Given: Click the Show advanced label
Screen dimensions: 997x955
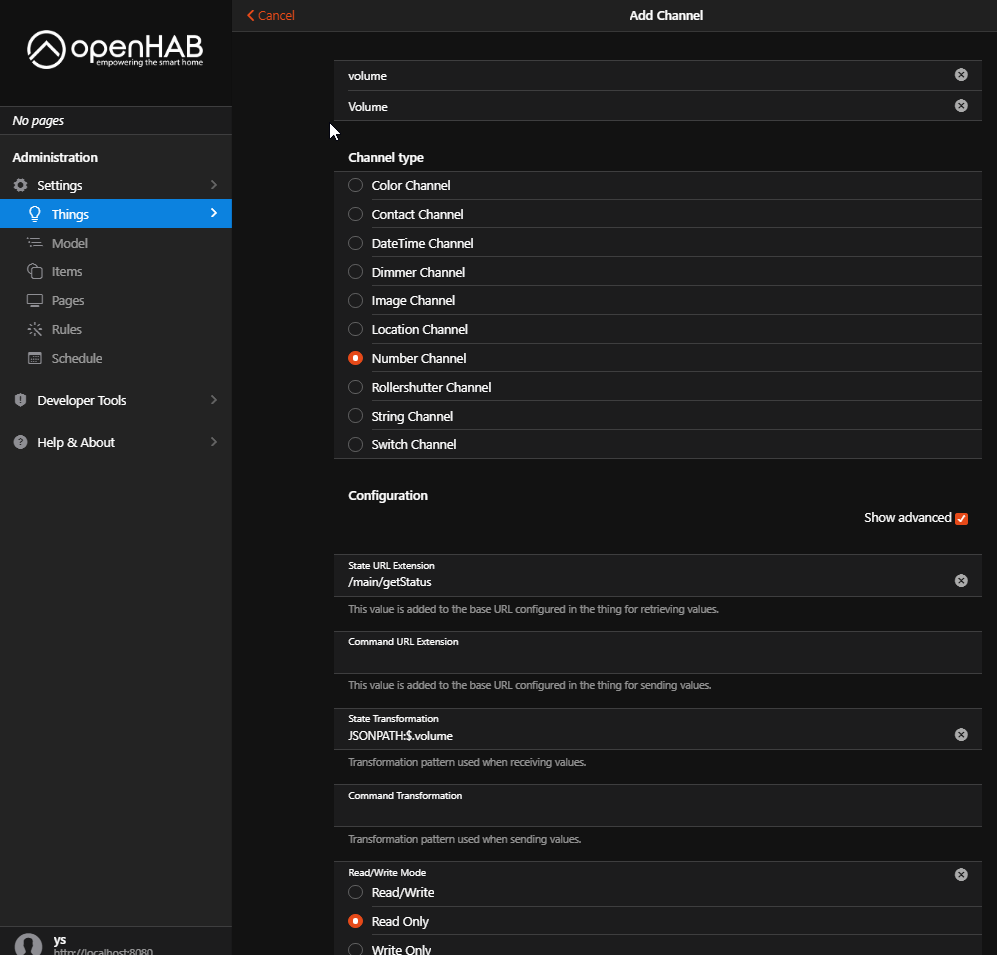Looking at the screenshot, I should tap(907, 518).
